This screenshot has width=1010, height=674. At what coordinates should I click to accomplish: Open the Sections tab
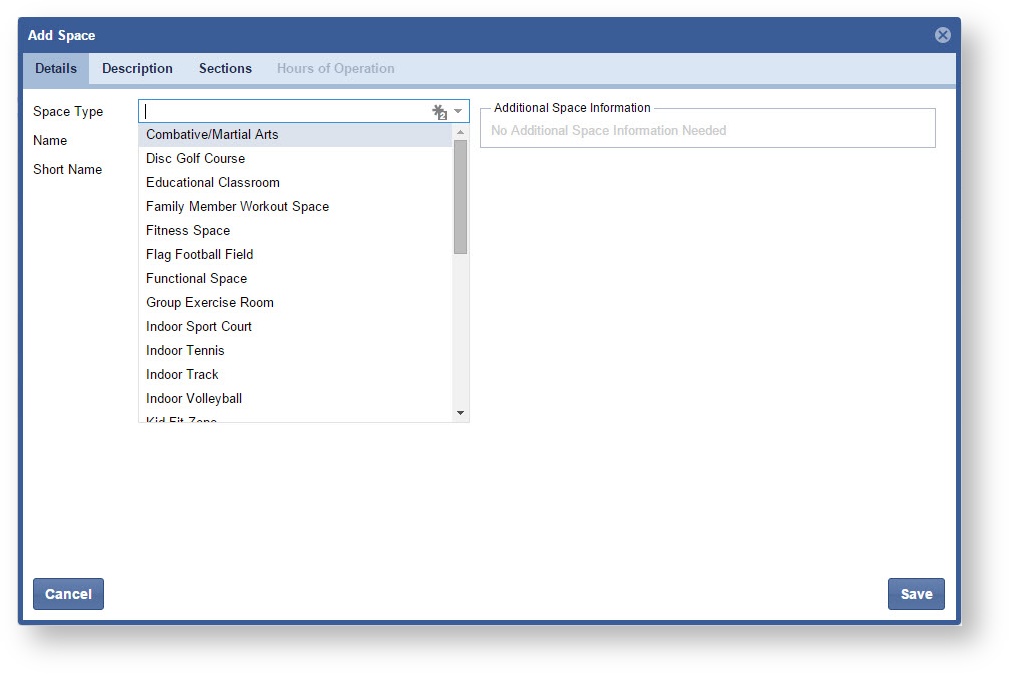pyautogui.click(x=225, y=68)
